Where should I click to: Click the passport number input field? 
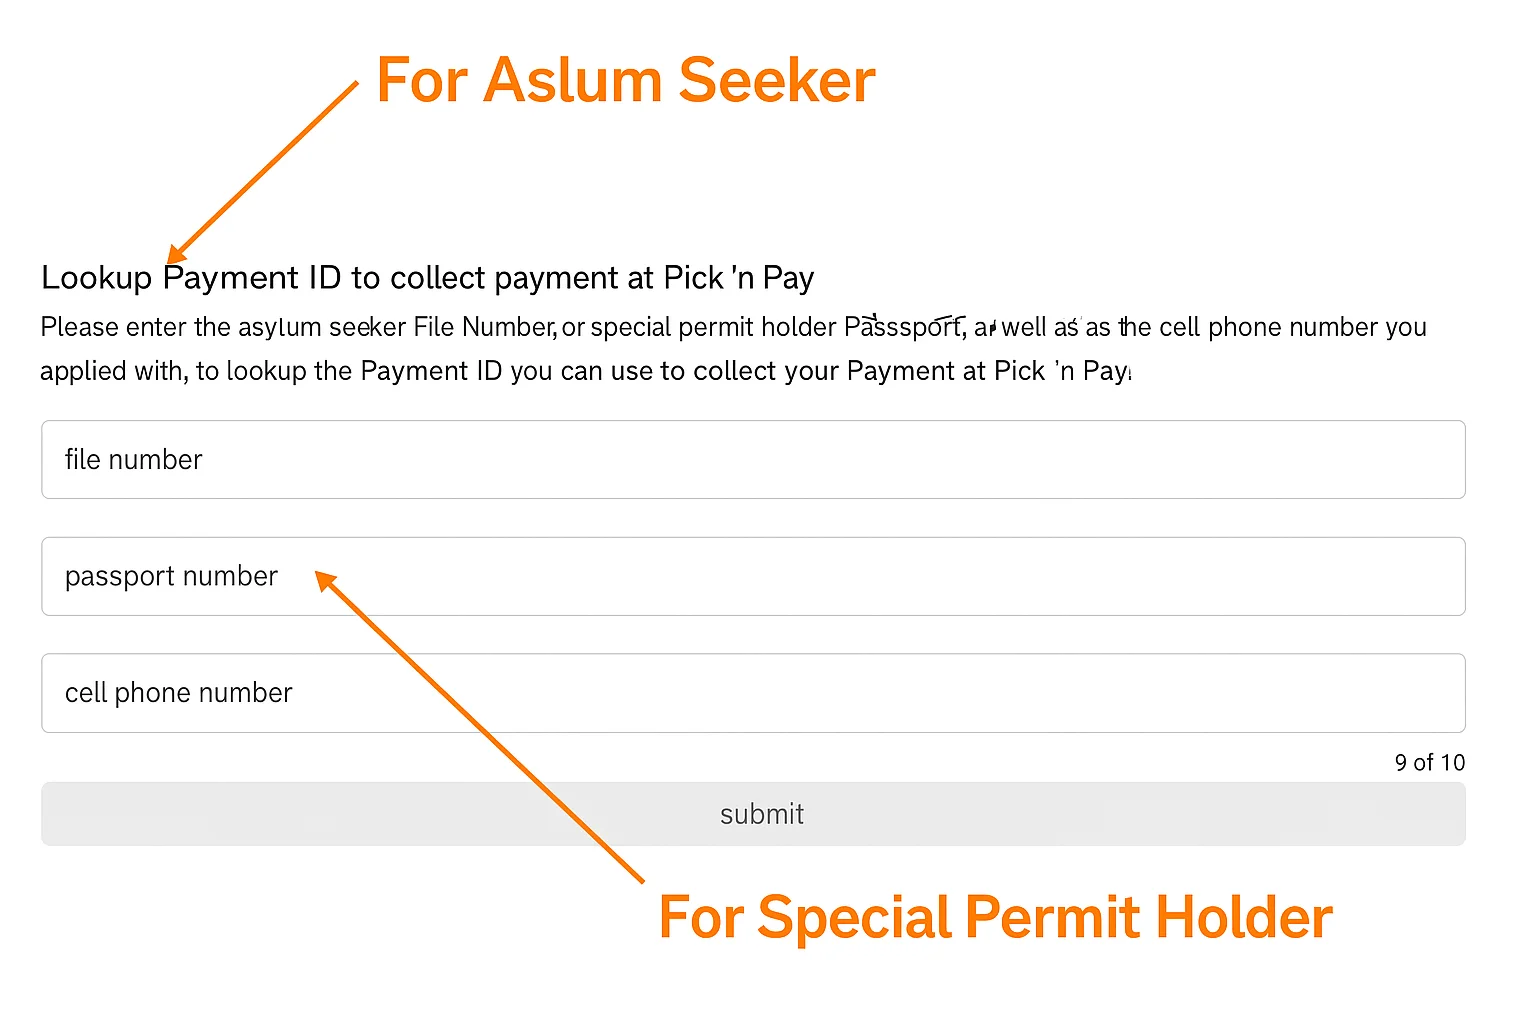[752, 576]
